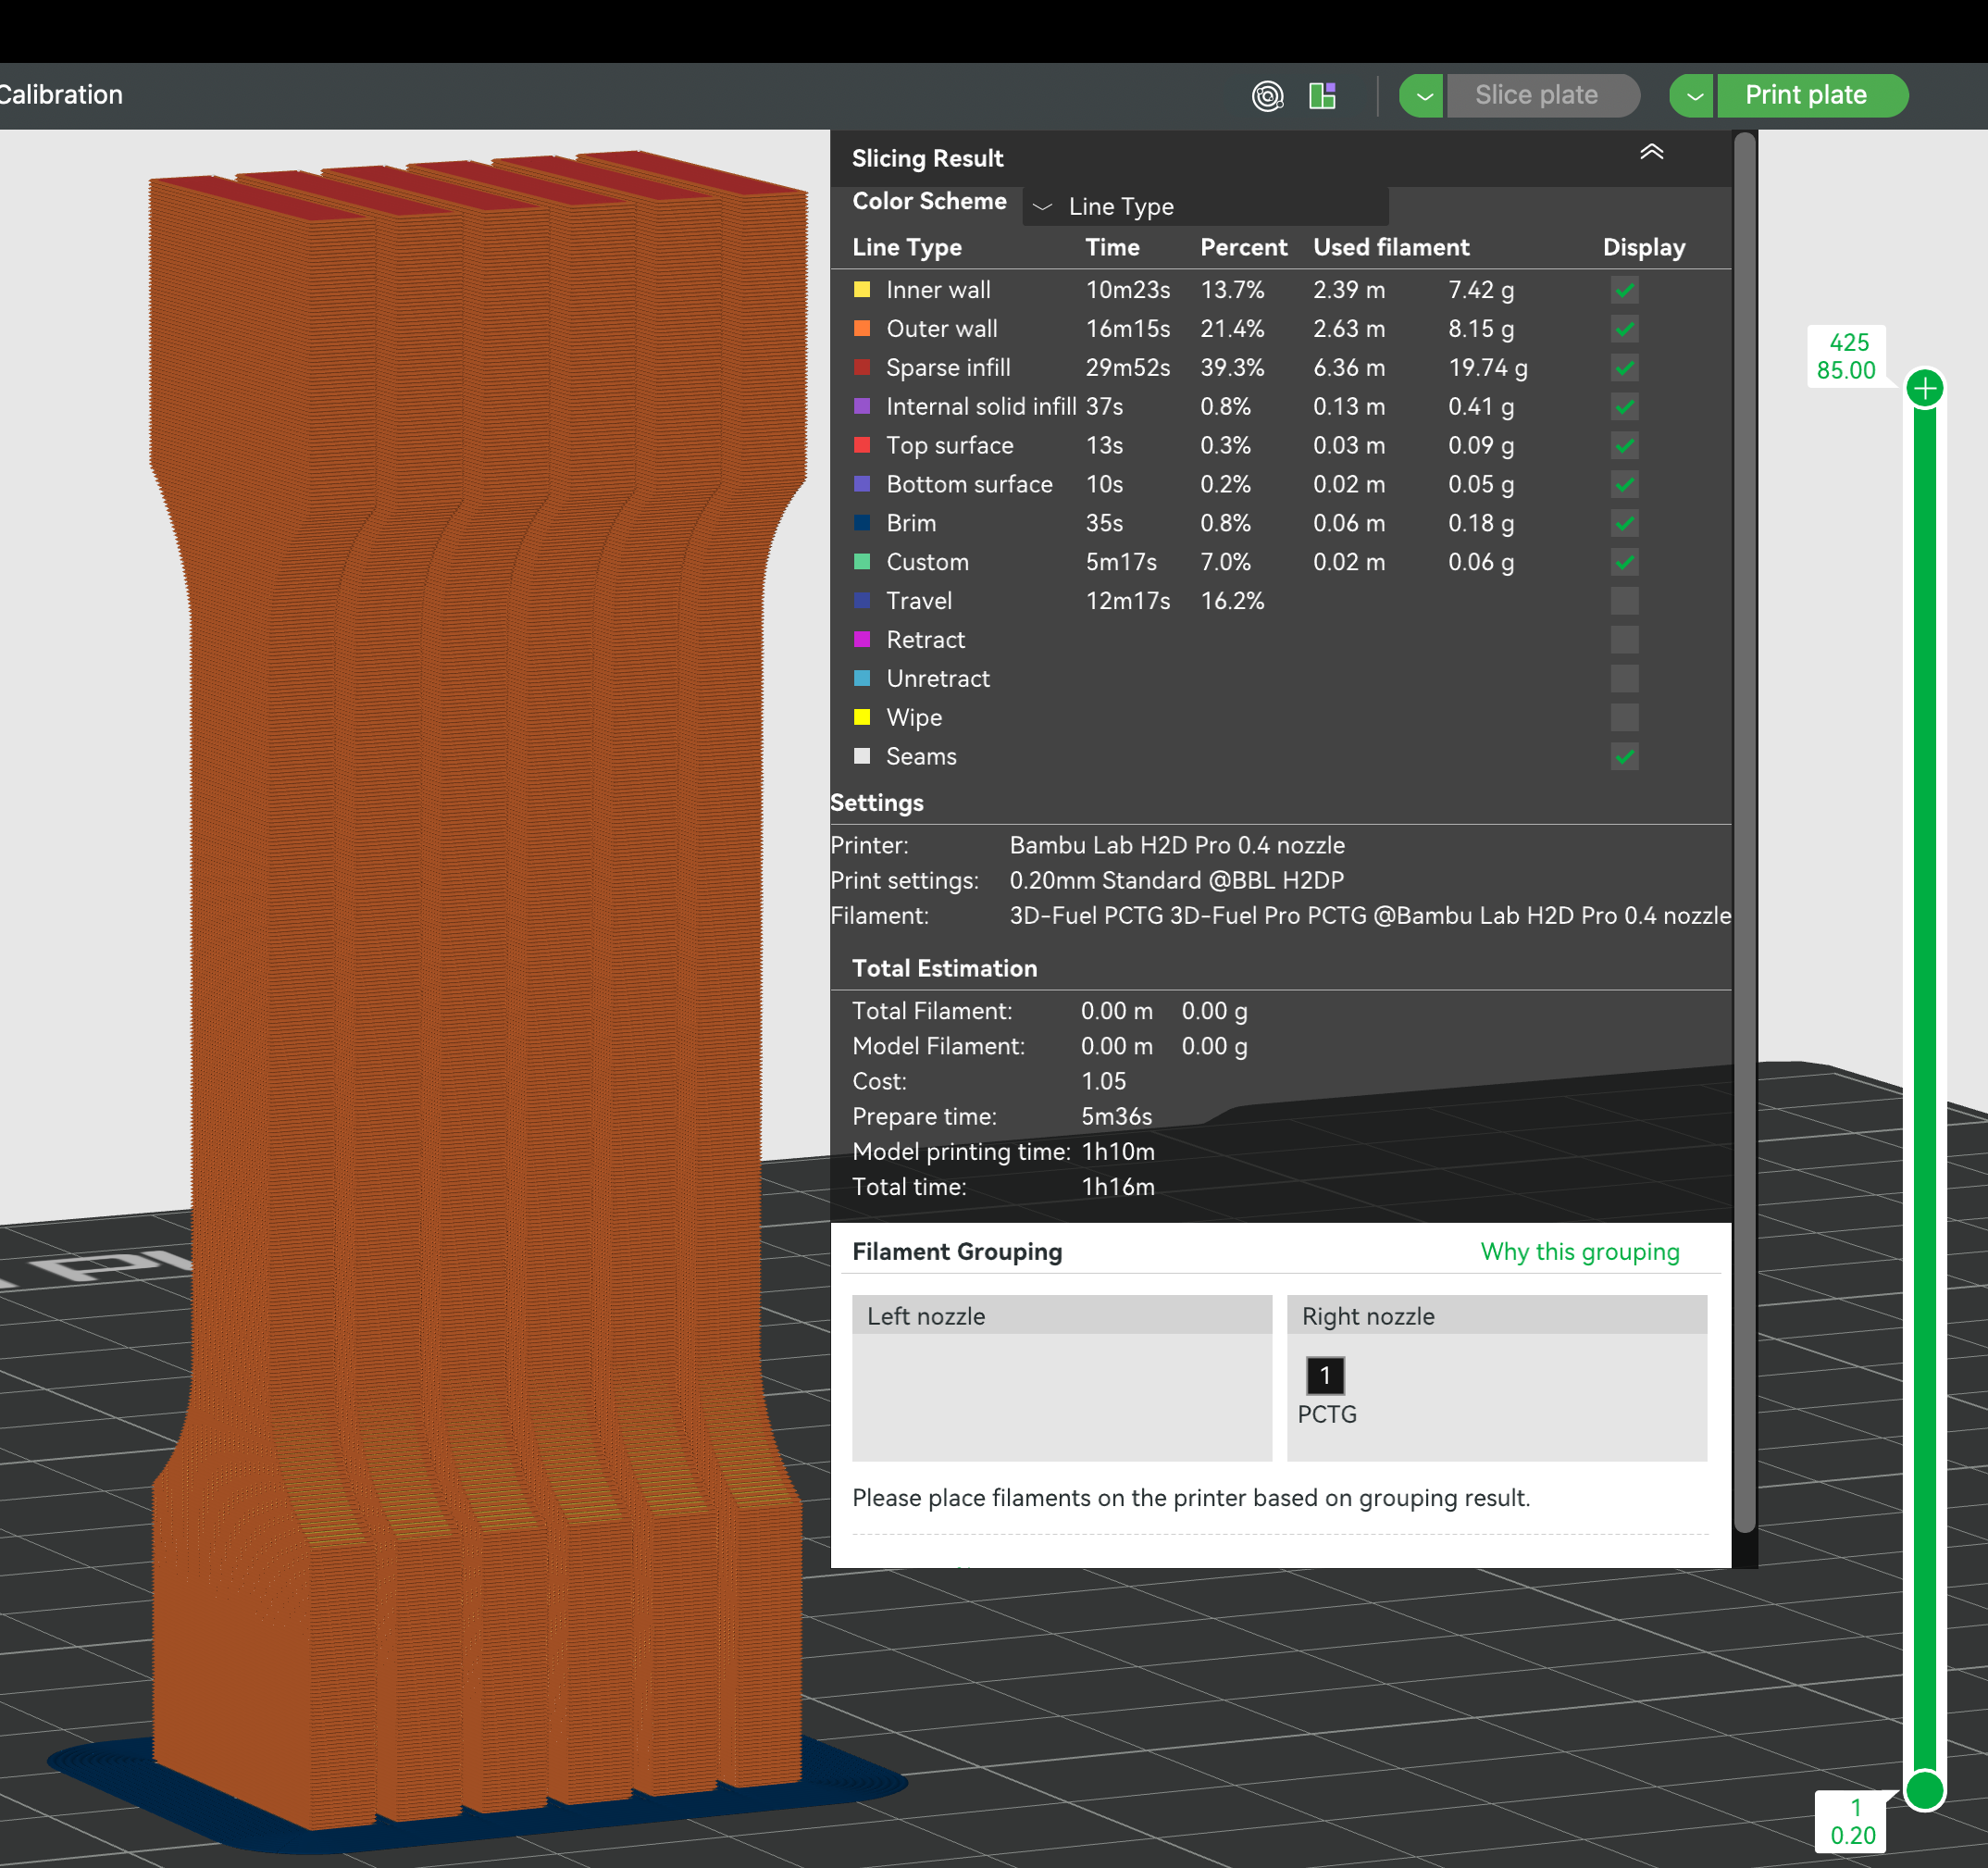
Task: Click the circular orbit icon in the top toolbar
Action: 1268,95
